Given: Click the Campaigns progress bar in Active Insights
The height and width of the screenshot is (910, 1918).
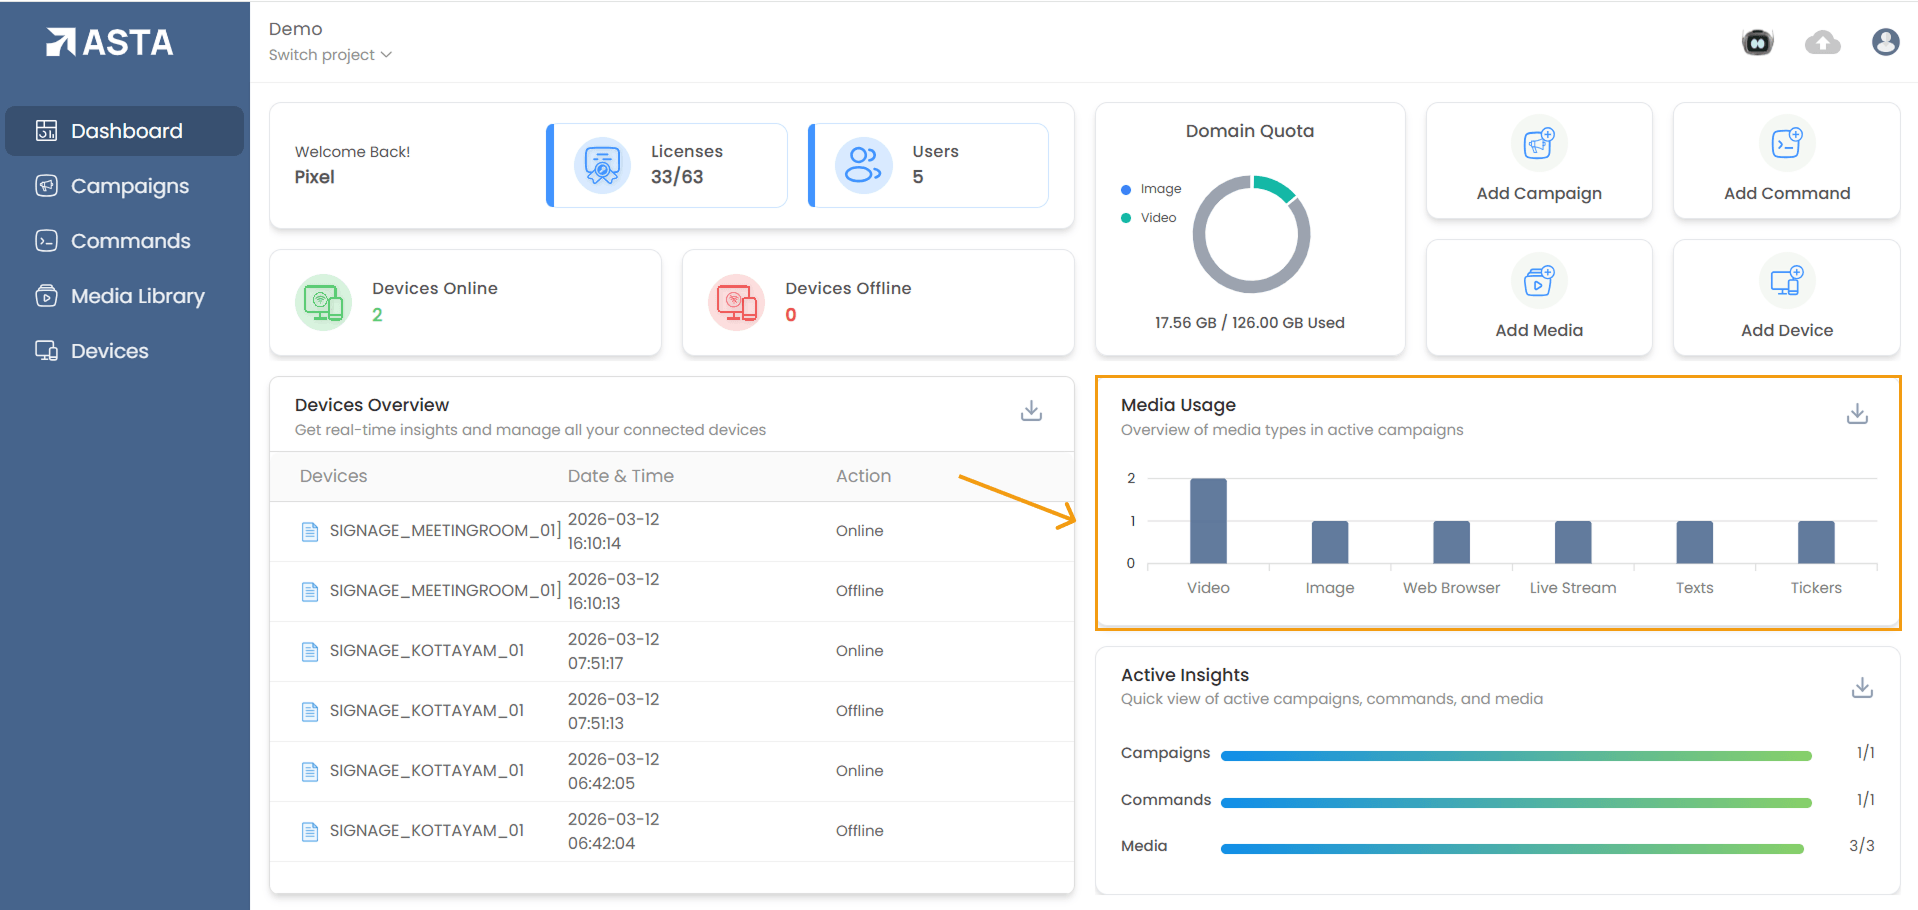Looking at the screenshot, I should click(1515, 756).
